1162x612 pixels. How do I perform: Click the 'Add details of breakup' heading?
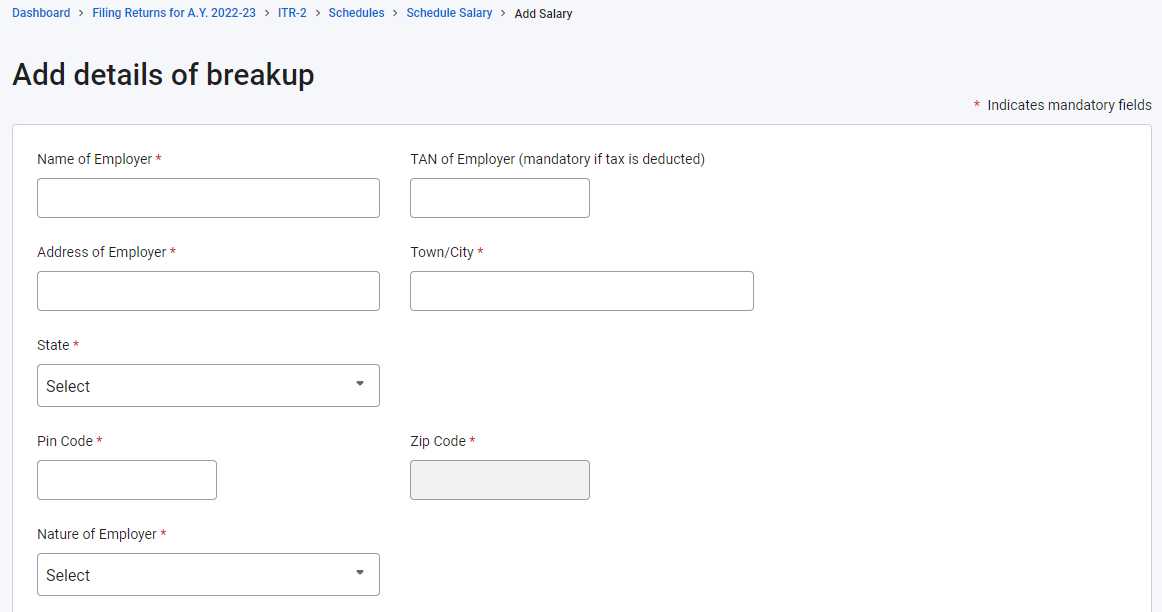coord(163,74)
